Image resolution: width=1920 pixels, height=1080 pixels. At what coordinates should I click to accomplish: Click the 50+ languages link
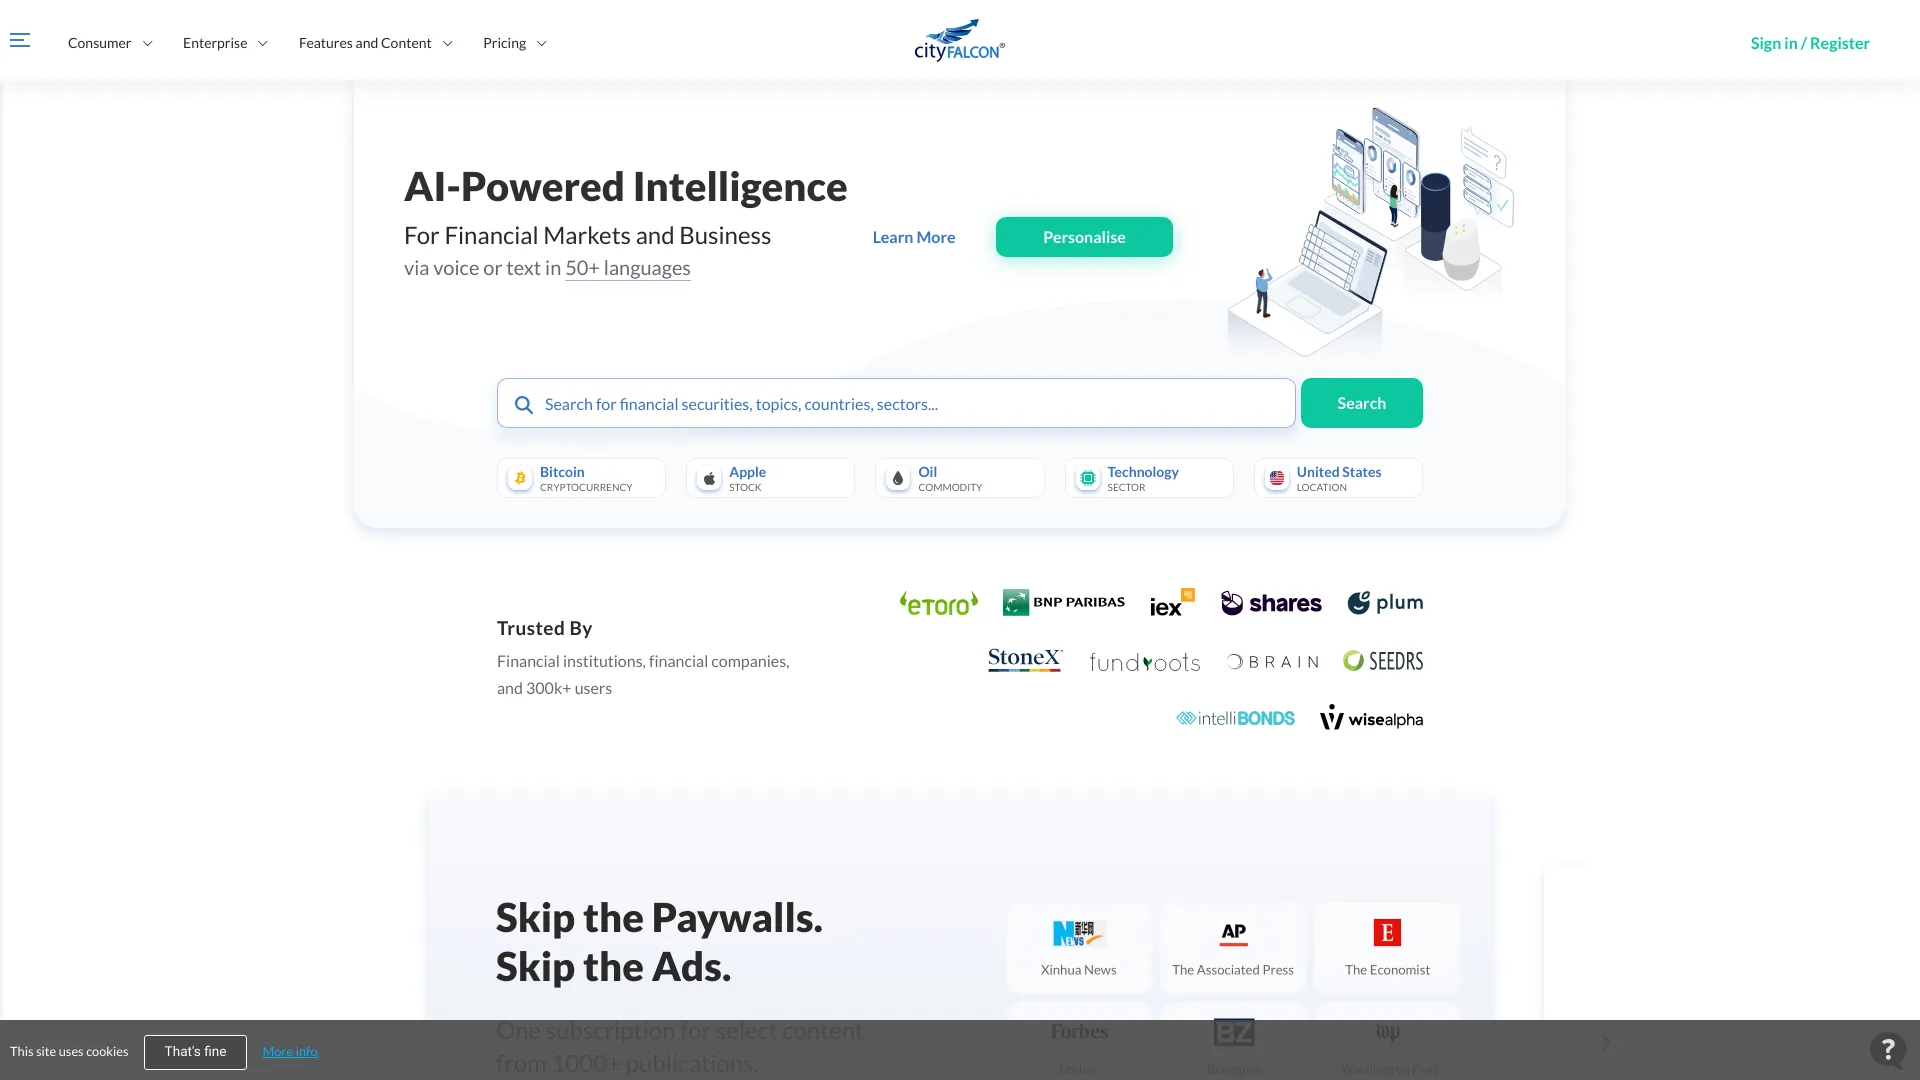click(x=626, y=266)
